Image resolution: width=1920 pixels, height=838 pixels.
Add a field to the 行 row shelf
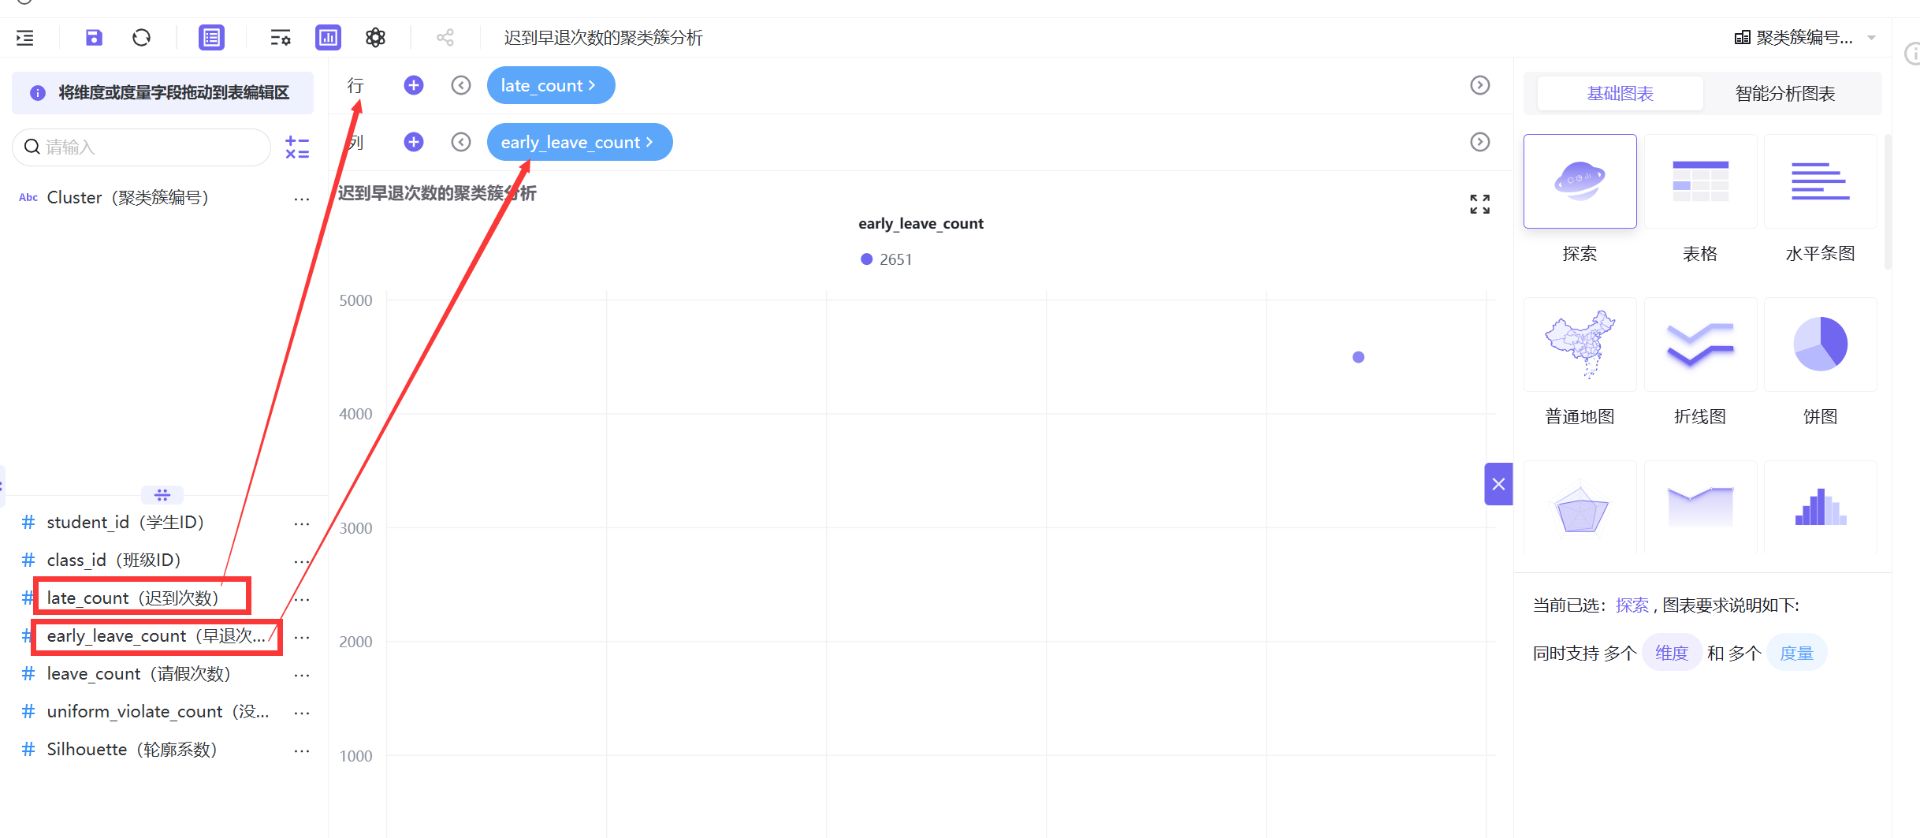point(413,85)
